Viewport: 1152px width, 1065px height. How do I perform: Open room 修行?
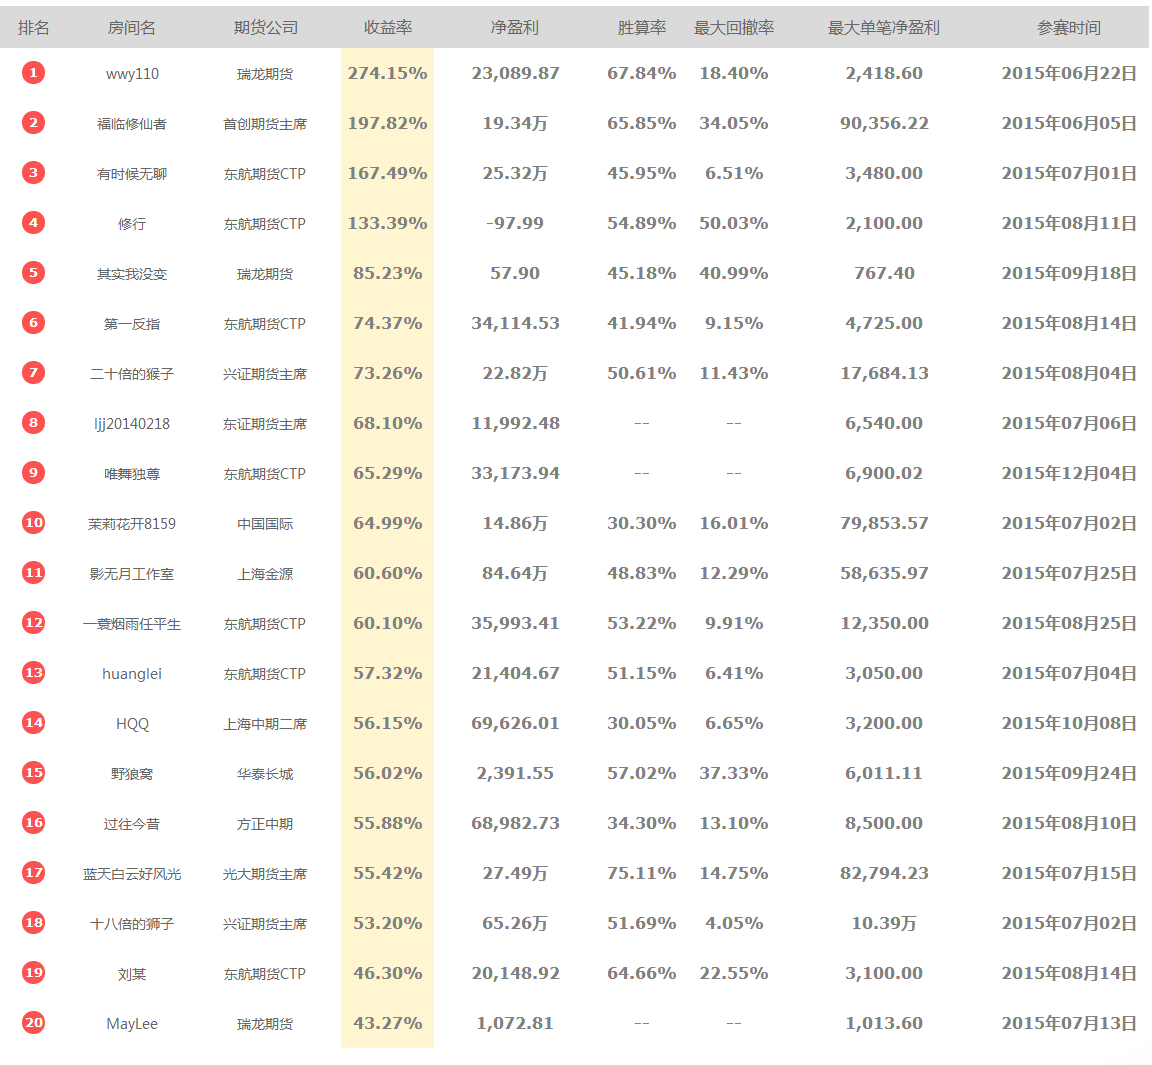pos(132,224)
